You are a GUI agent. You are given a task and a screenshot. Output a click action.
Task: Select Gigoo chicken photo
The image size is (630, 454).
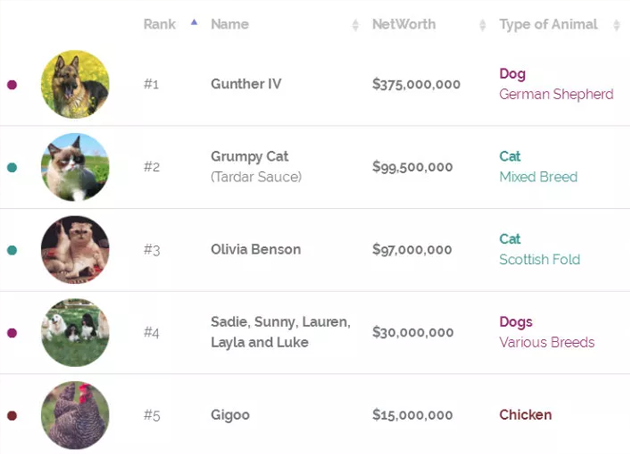point(75,415)
